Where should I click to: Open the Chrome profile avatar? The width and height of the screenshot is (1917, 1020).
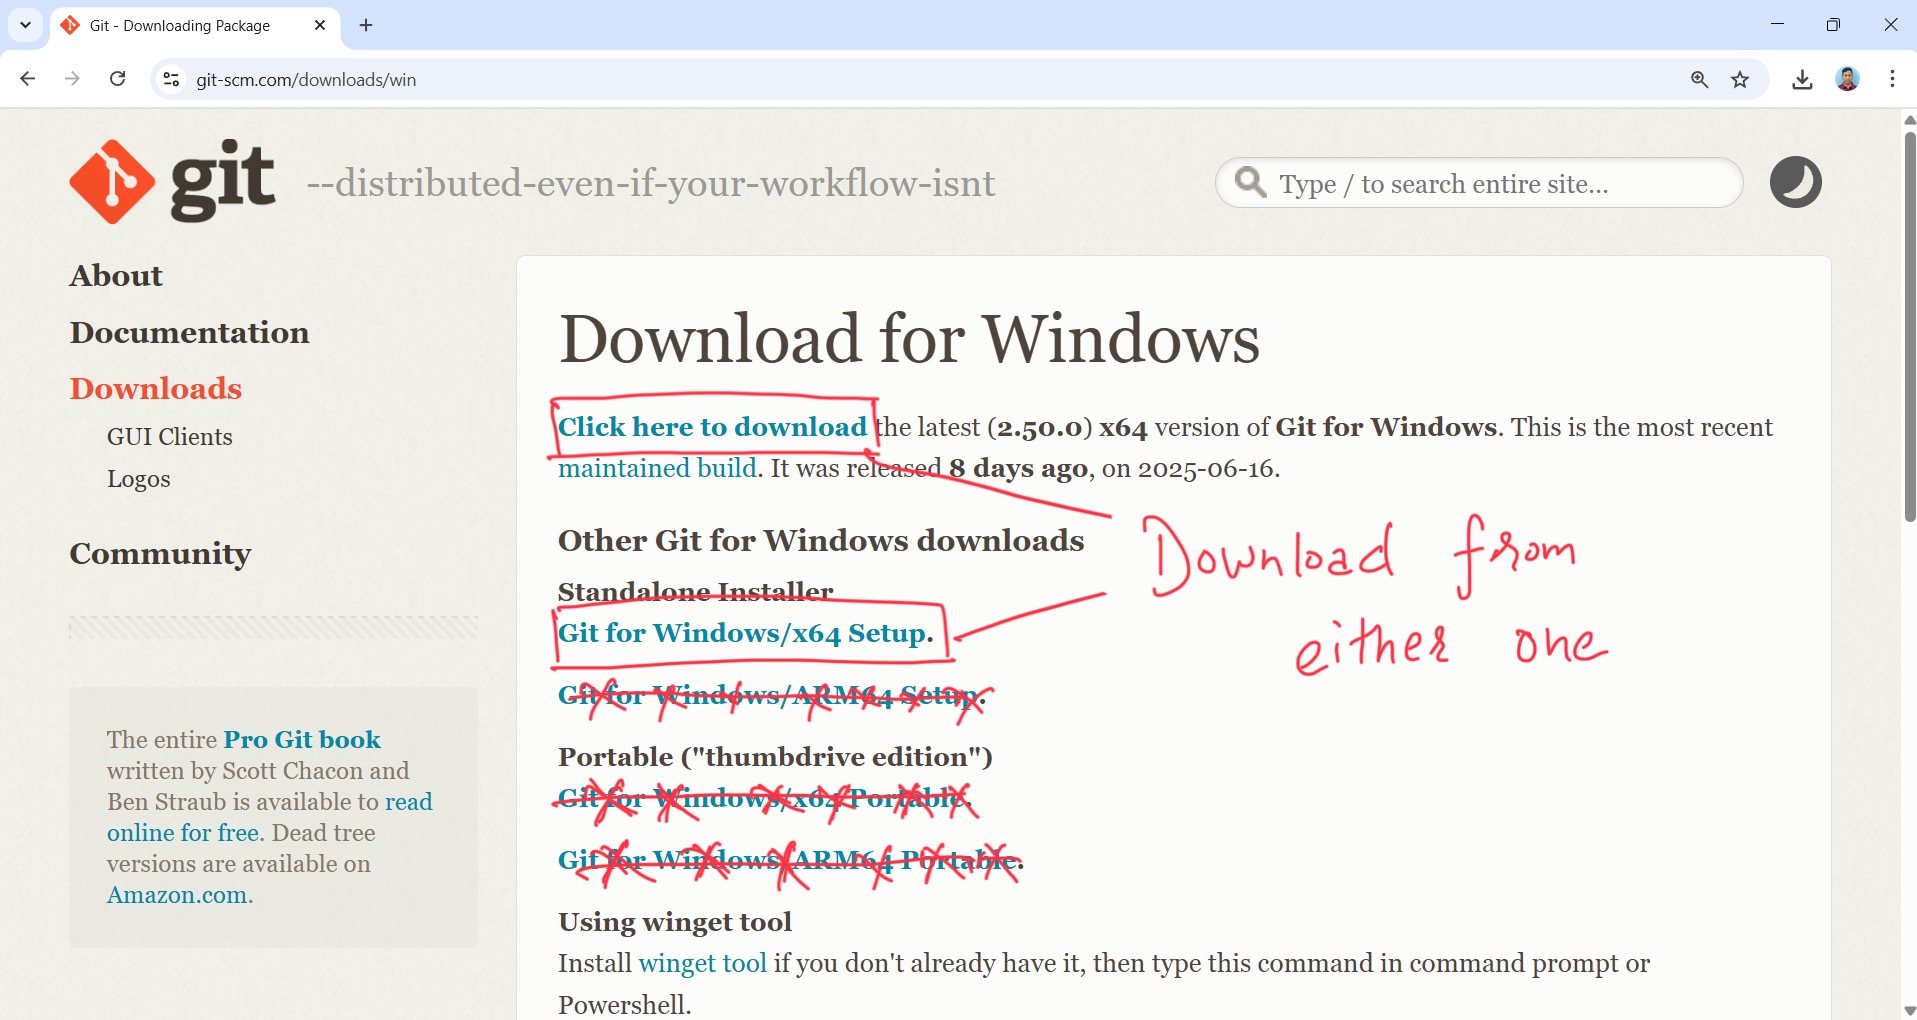point(1847,79)
